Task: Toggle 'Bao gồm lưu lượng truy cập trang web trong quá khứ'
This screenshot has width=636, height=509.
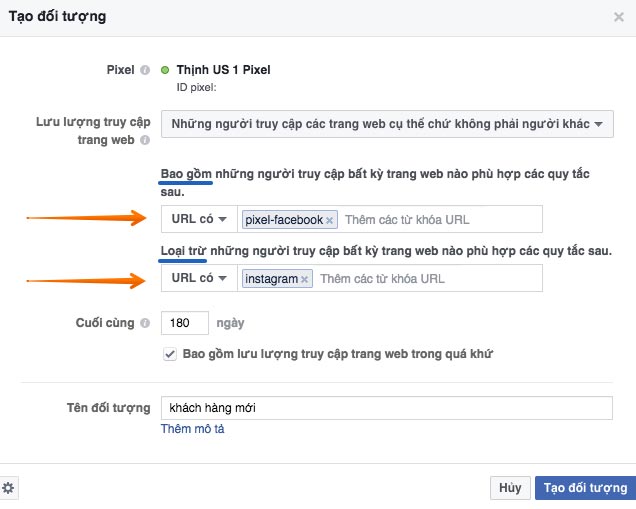Action: pos(170,354)
